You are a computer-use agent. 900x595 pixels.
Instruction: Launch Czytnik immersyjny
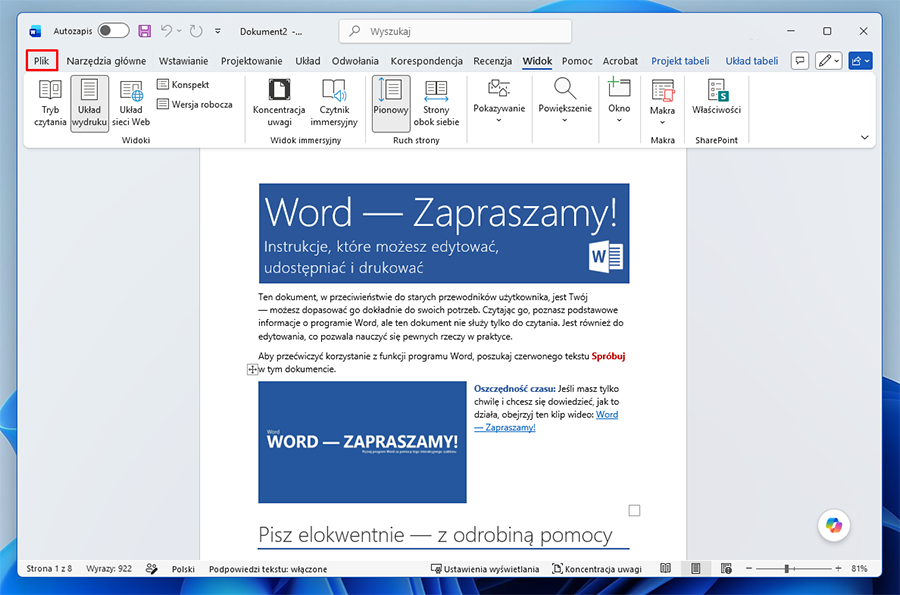coord(334,104)
